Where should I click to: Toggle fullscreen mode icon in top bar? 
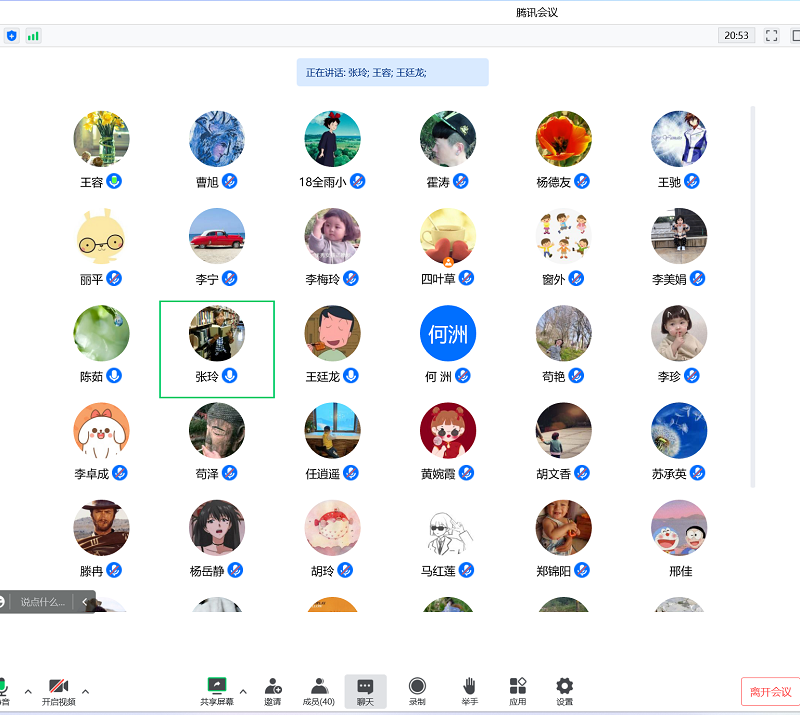(771, 36)
